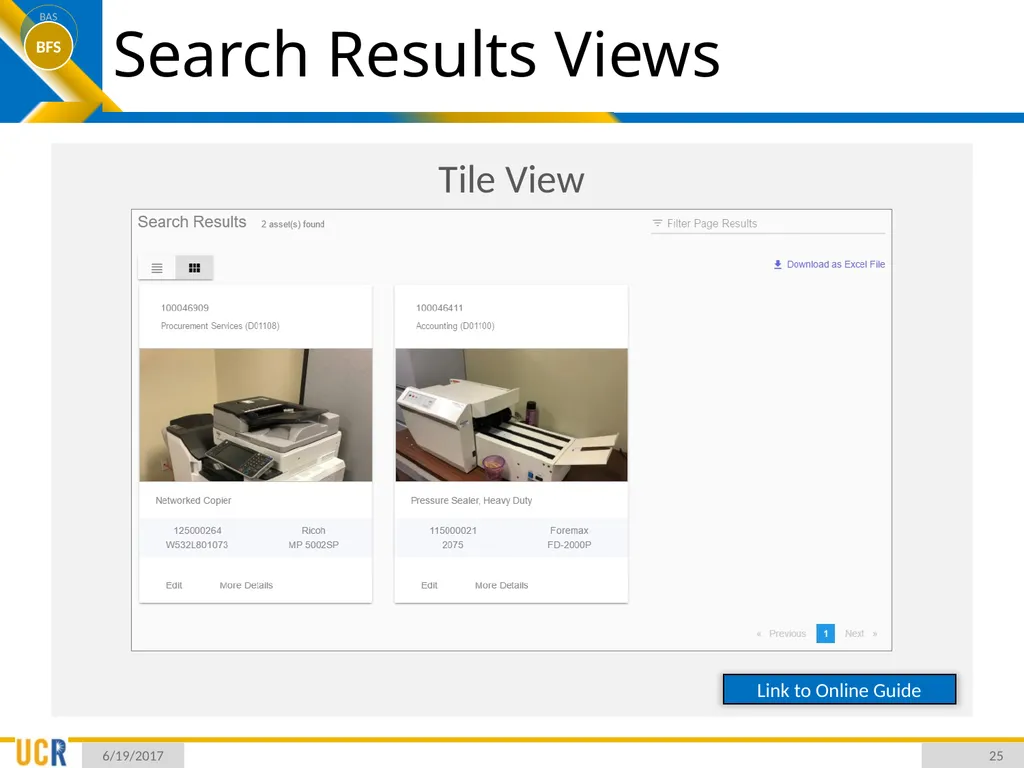Click serial number W532L801073
This screenshot has width=1024, height=768.
[197, 545]
